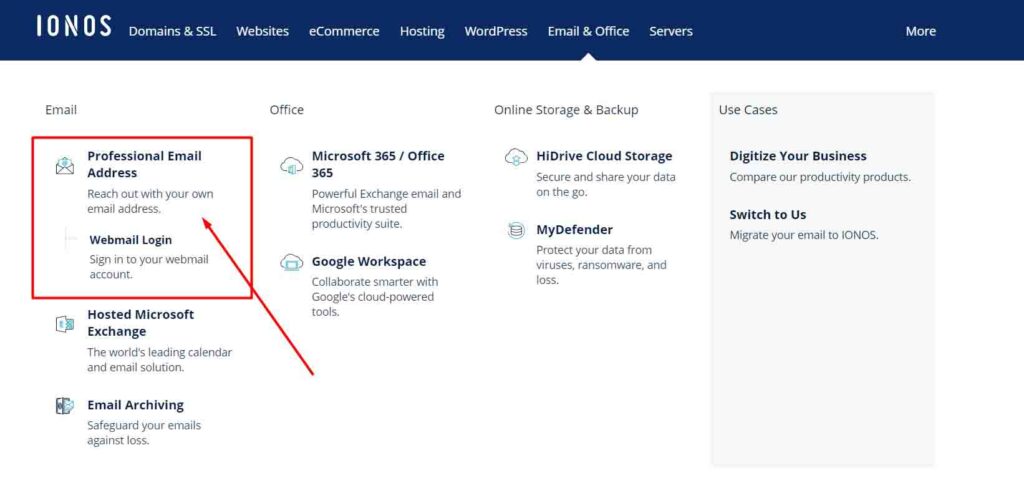The width and height of the screenshot is (1024, 503).
Task: Click the MyDefender database icon
Action: 516,231
